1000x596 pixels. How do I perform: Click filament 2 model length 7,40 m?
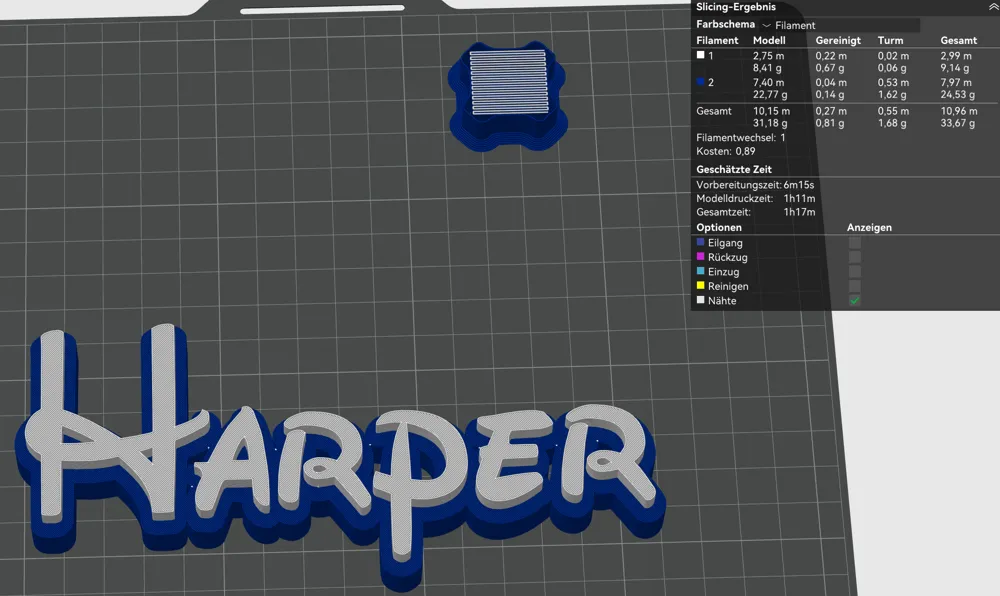click(768, 83)
